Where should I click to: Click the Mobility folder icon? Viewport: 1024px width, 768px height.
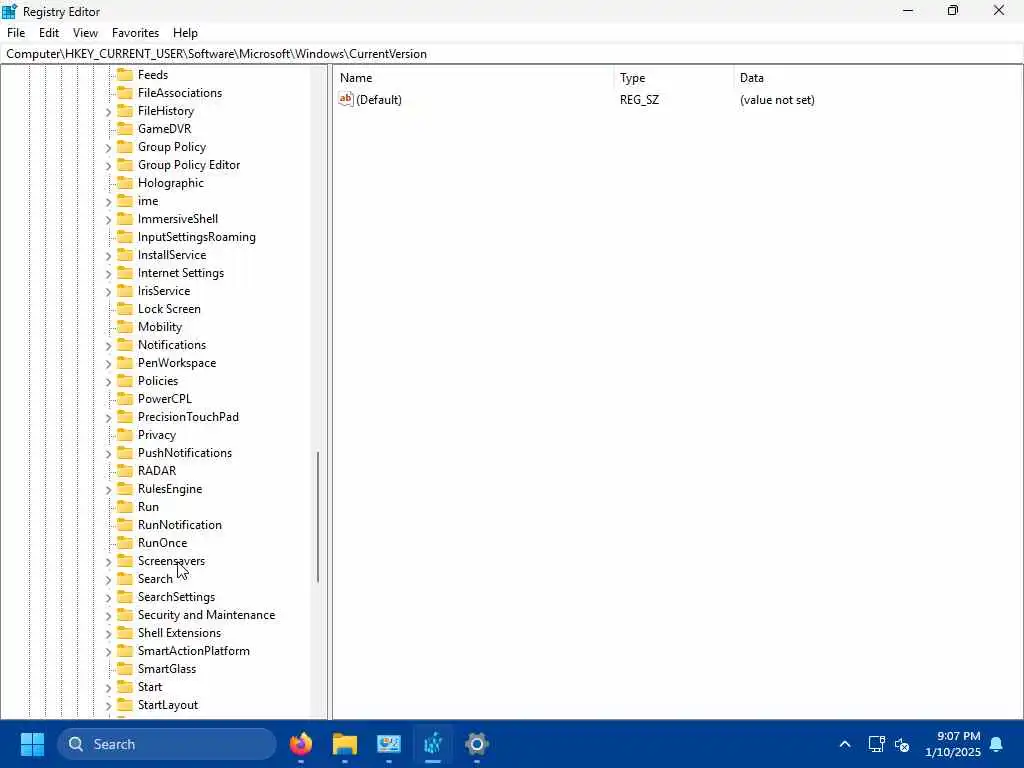tap(125, 327)
